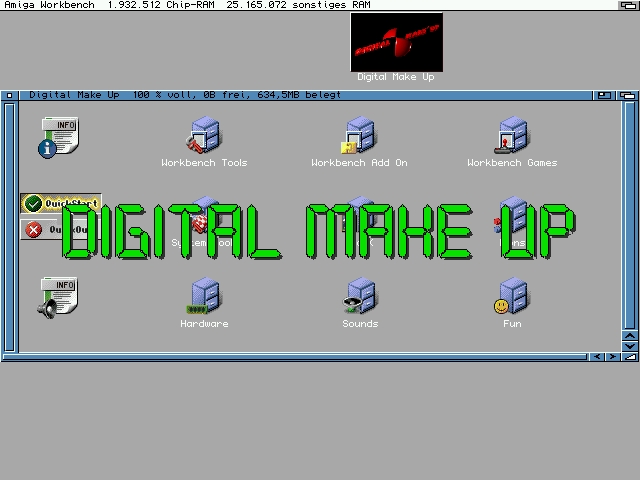This screenshot has height=480, width=640.
Task: Click the window close gadget of Digital Make Up
Action: point(9,95)
